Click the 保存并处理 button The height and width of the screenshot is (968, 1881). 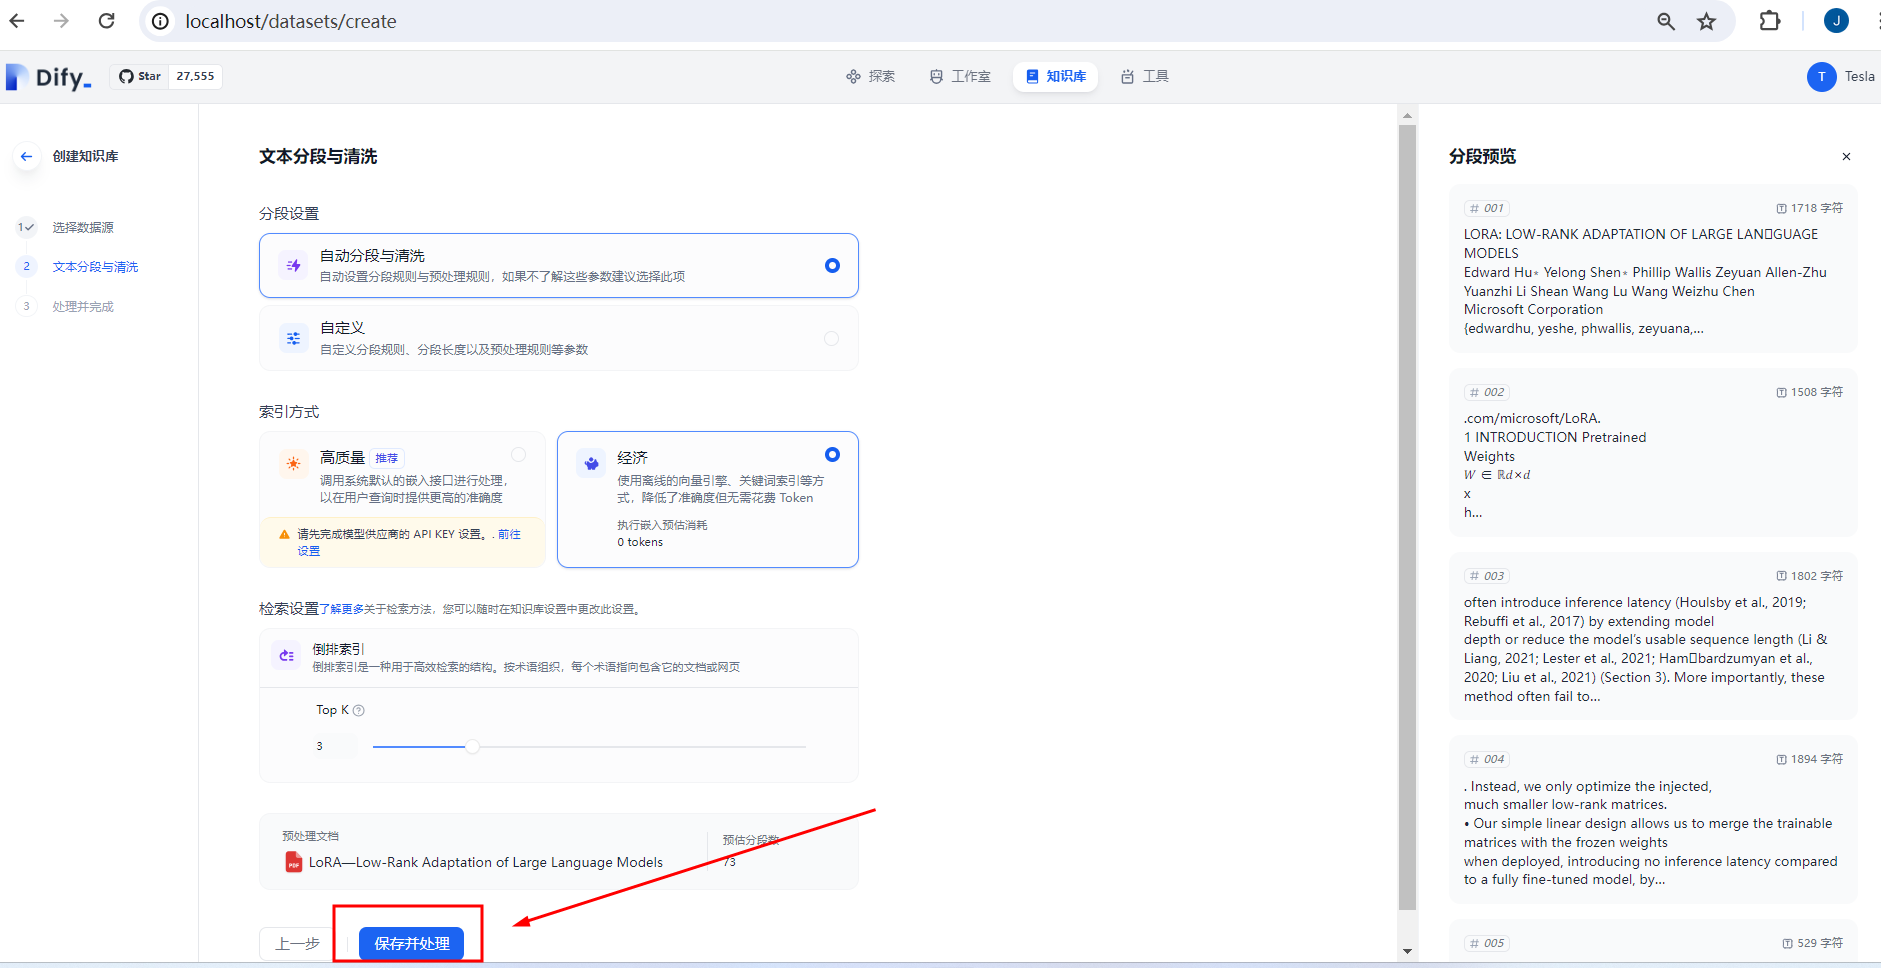point(411,944)
